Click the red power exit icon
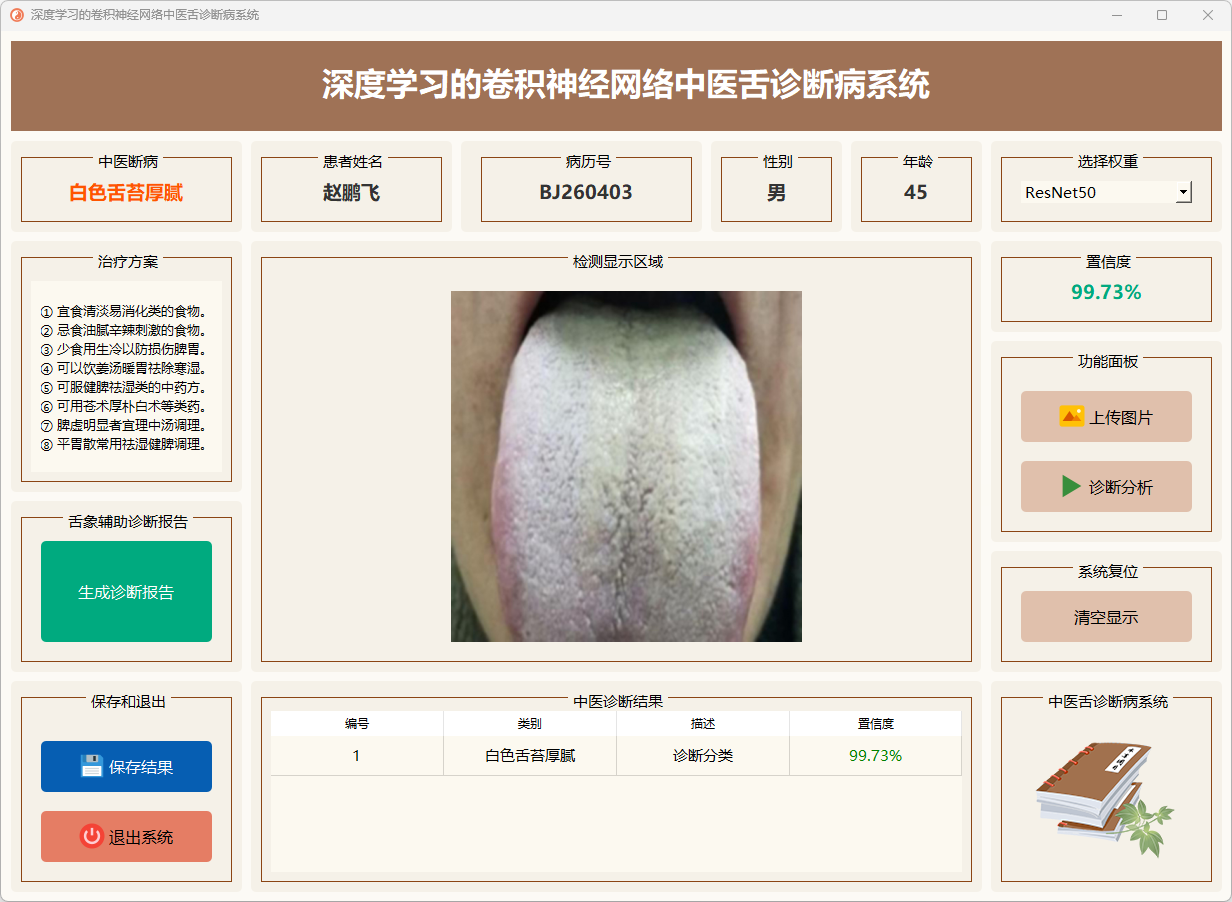1232x902 pixels. (x=92, y=837)
